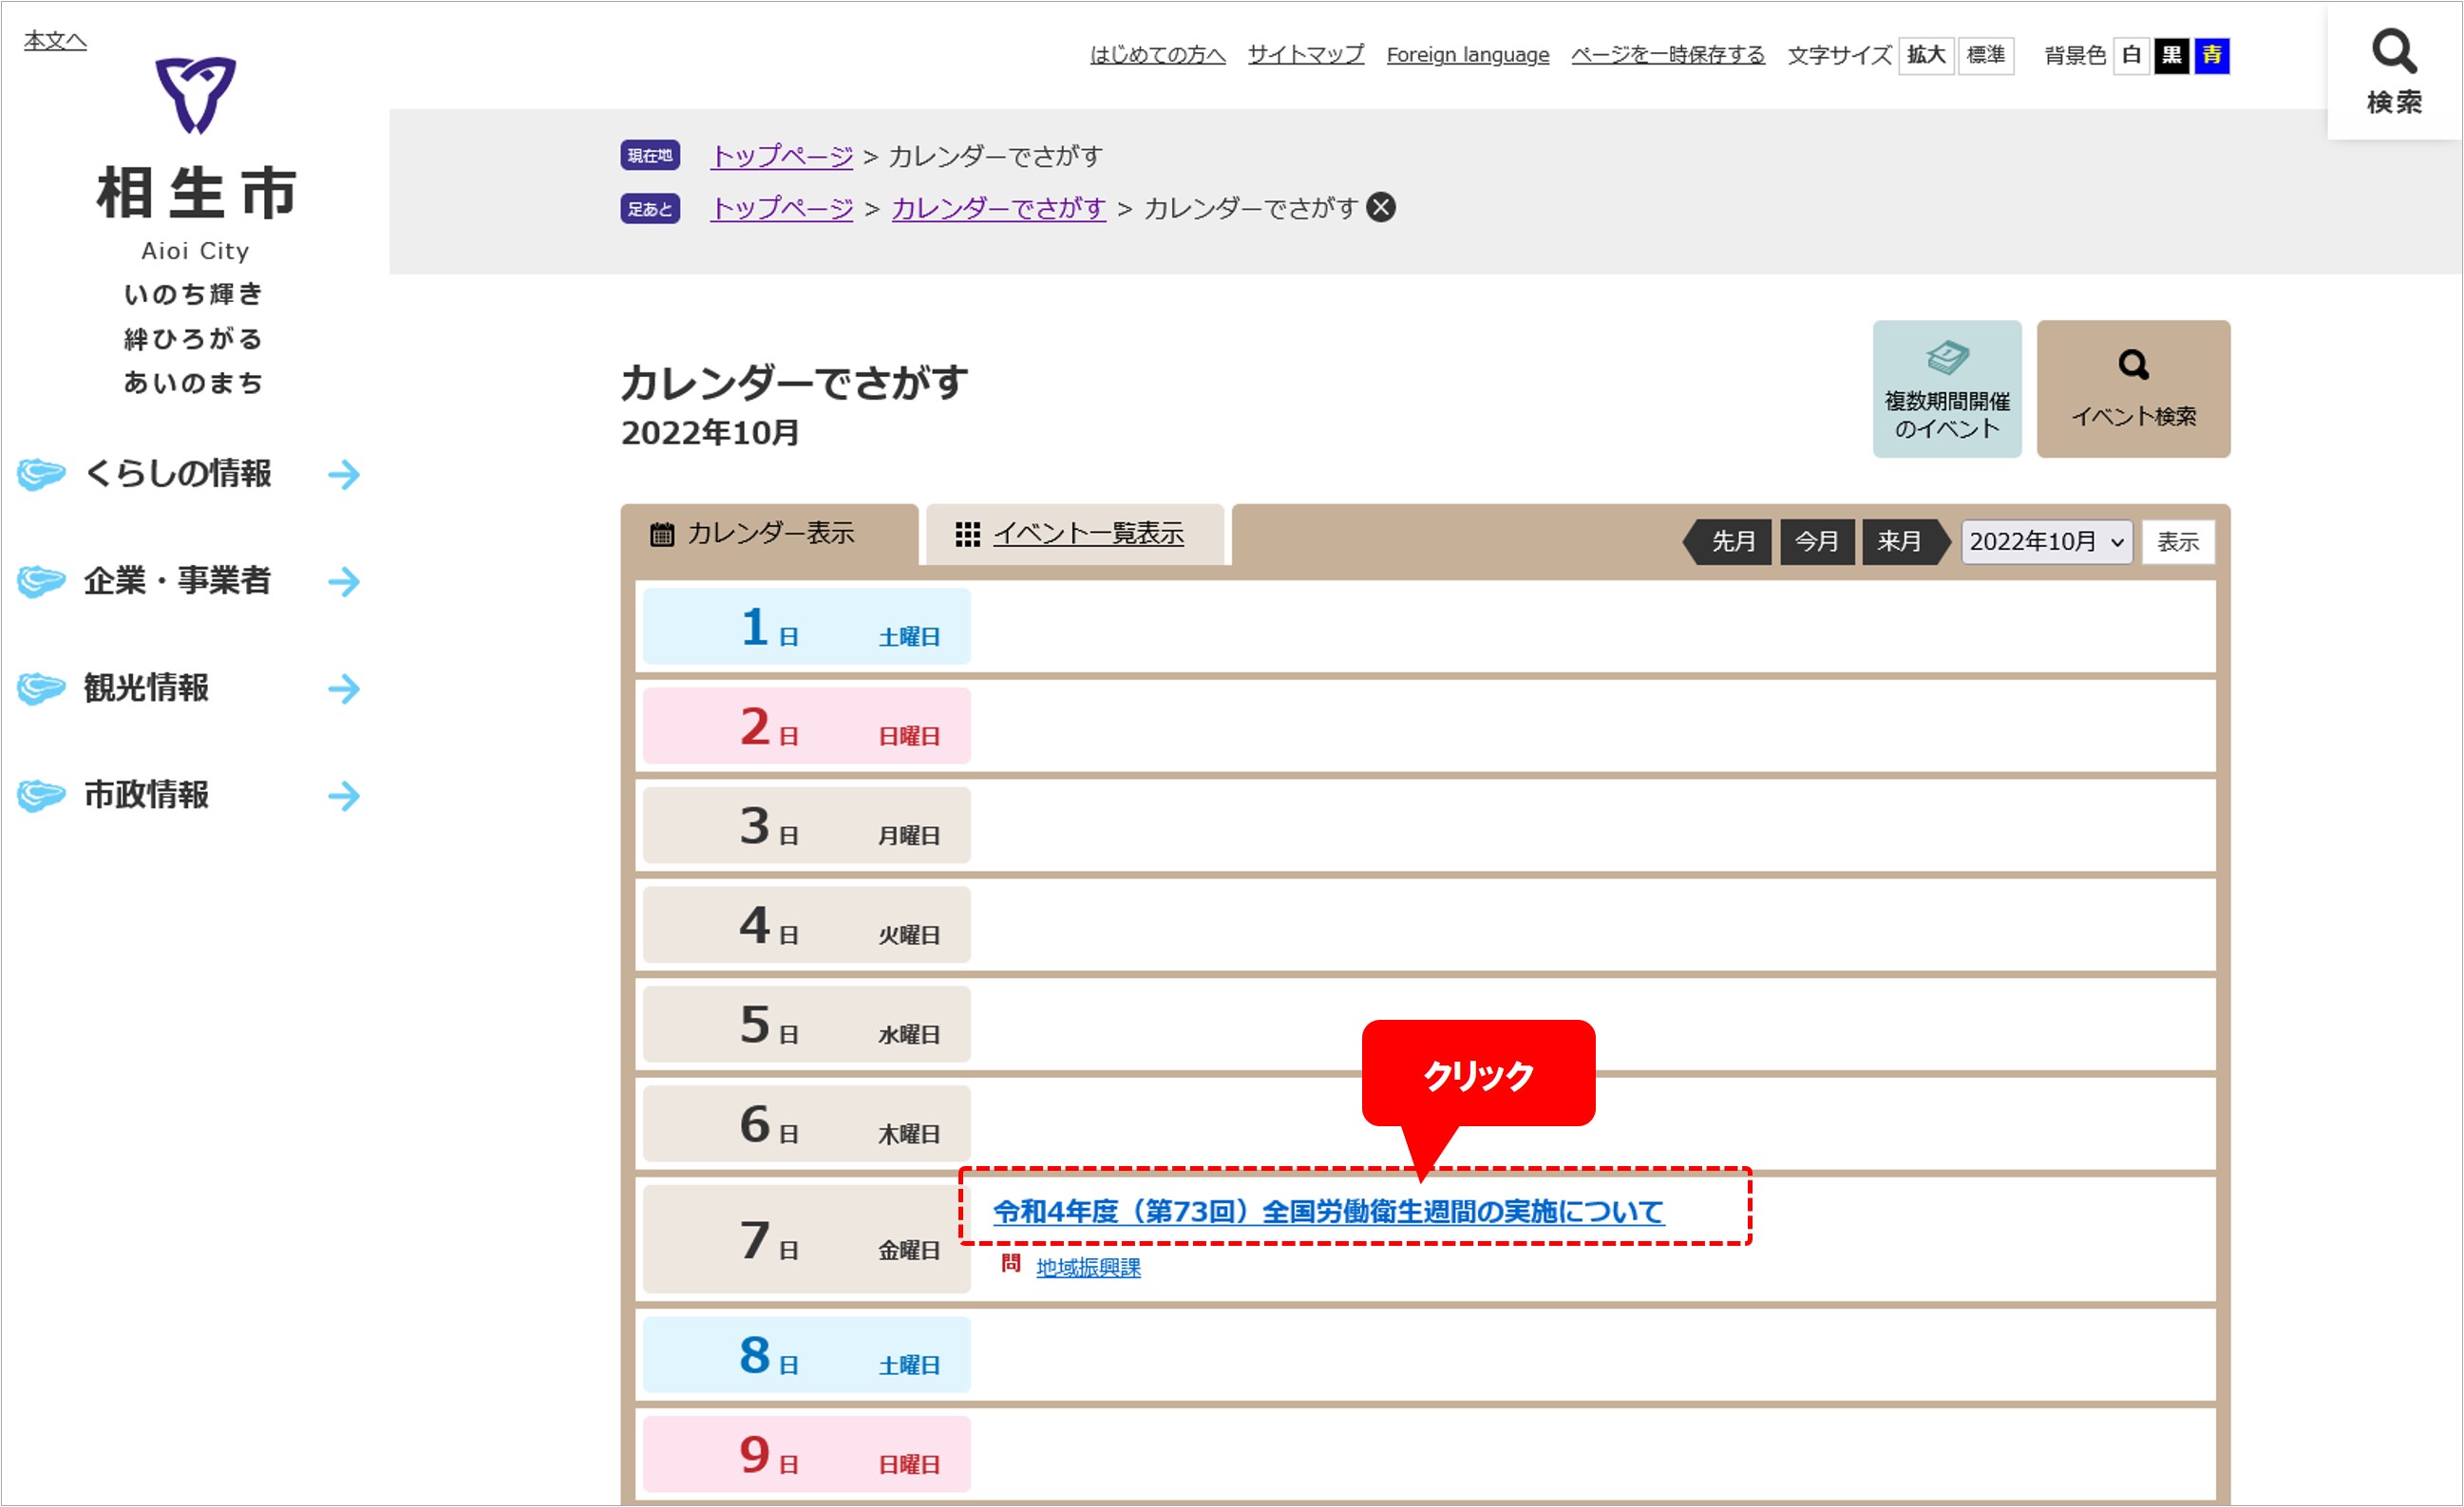The height and width of the screenshot is (1507, 2464).
Task: Click the oyster icon beside 市政情報
Action: [41, 796]
